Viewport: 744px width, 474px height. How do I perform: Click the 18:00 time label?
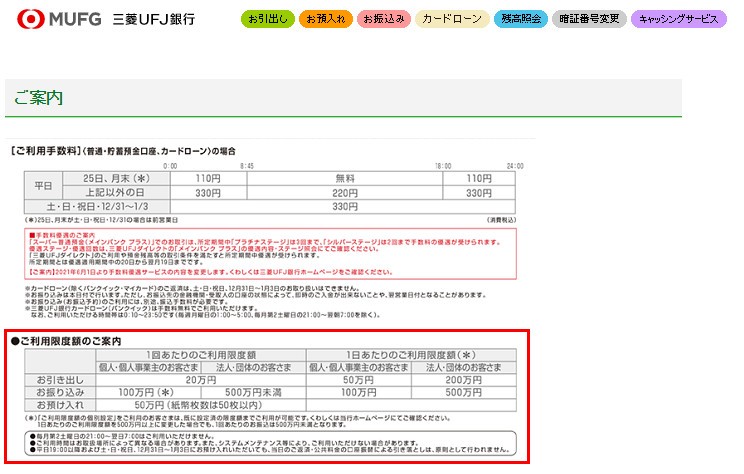pos(443,166)
